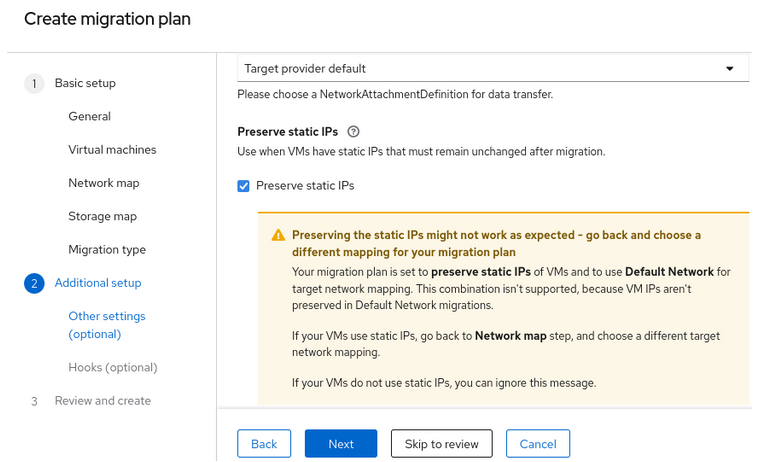Click the Next button

tap(340, 444)
